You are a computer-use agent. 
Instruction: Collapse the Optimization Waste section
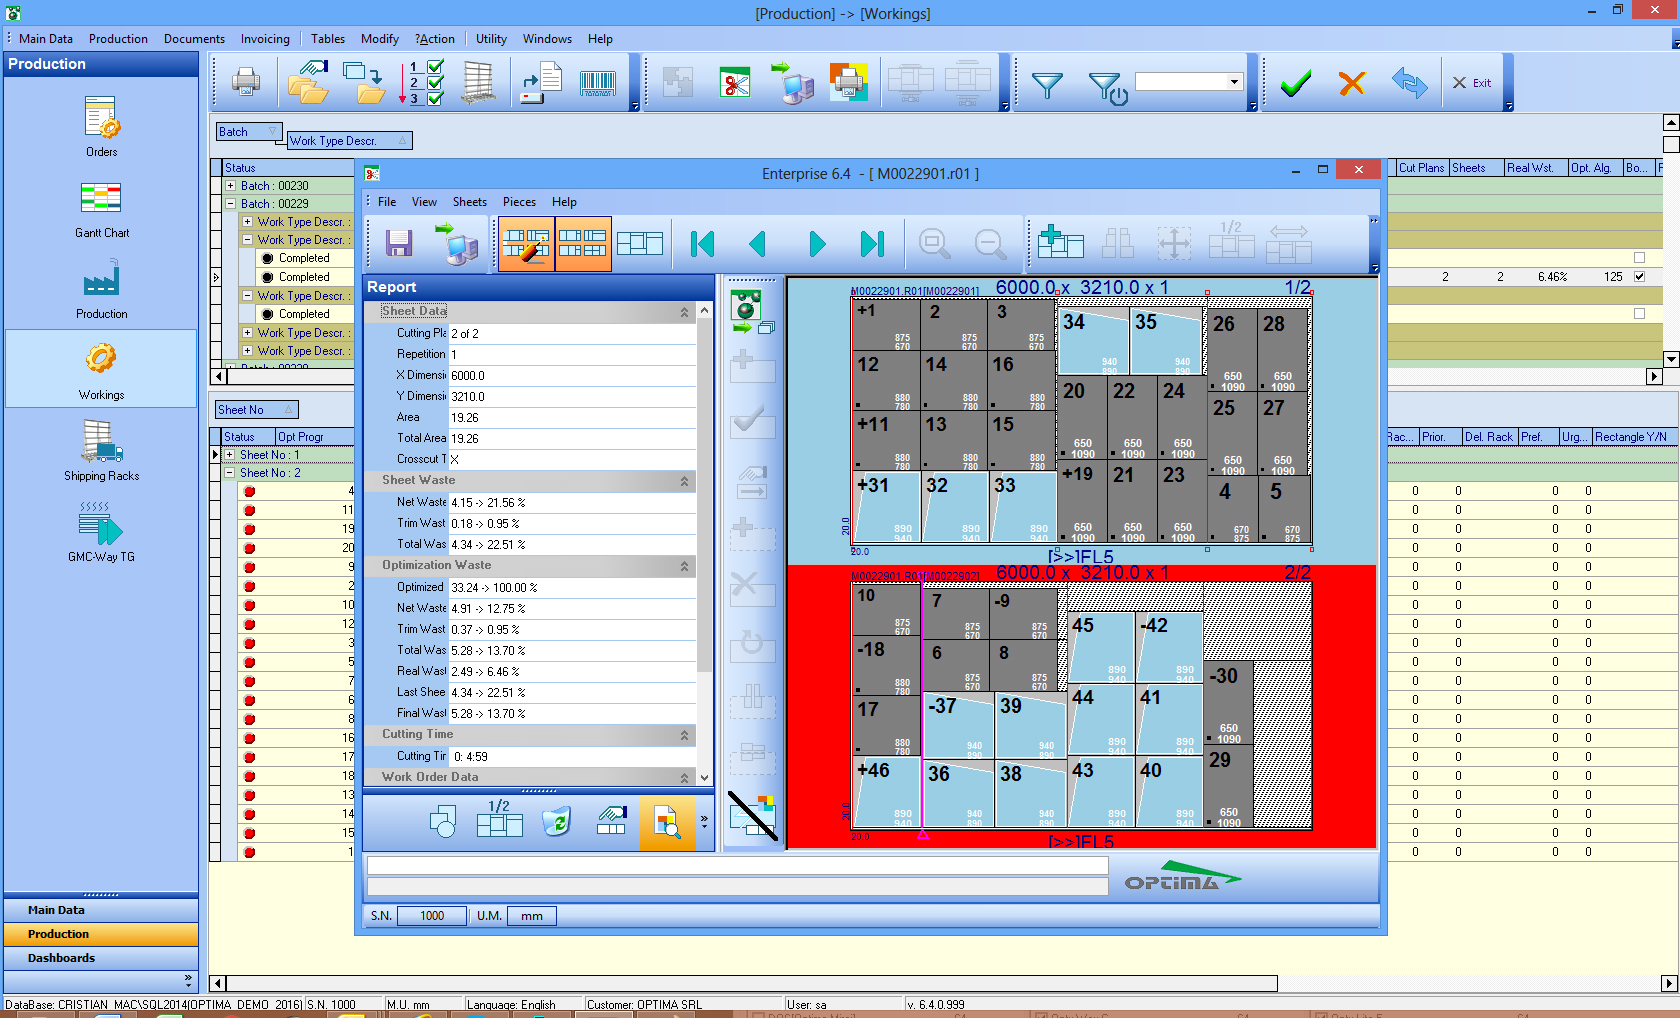[684, 566]
